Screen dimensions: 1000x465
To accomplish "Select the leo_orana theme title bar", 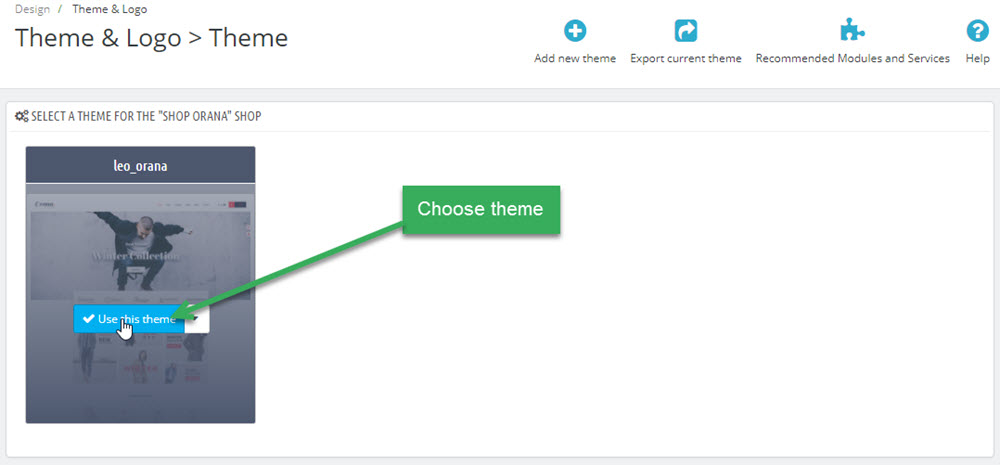I will point(140,165).
